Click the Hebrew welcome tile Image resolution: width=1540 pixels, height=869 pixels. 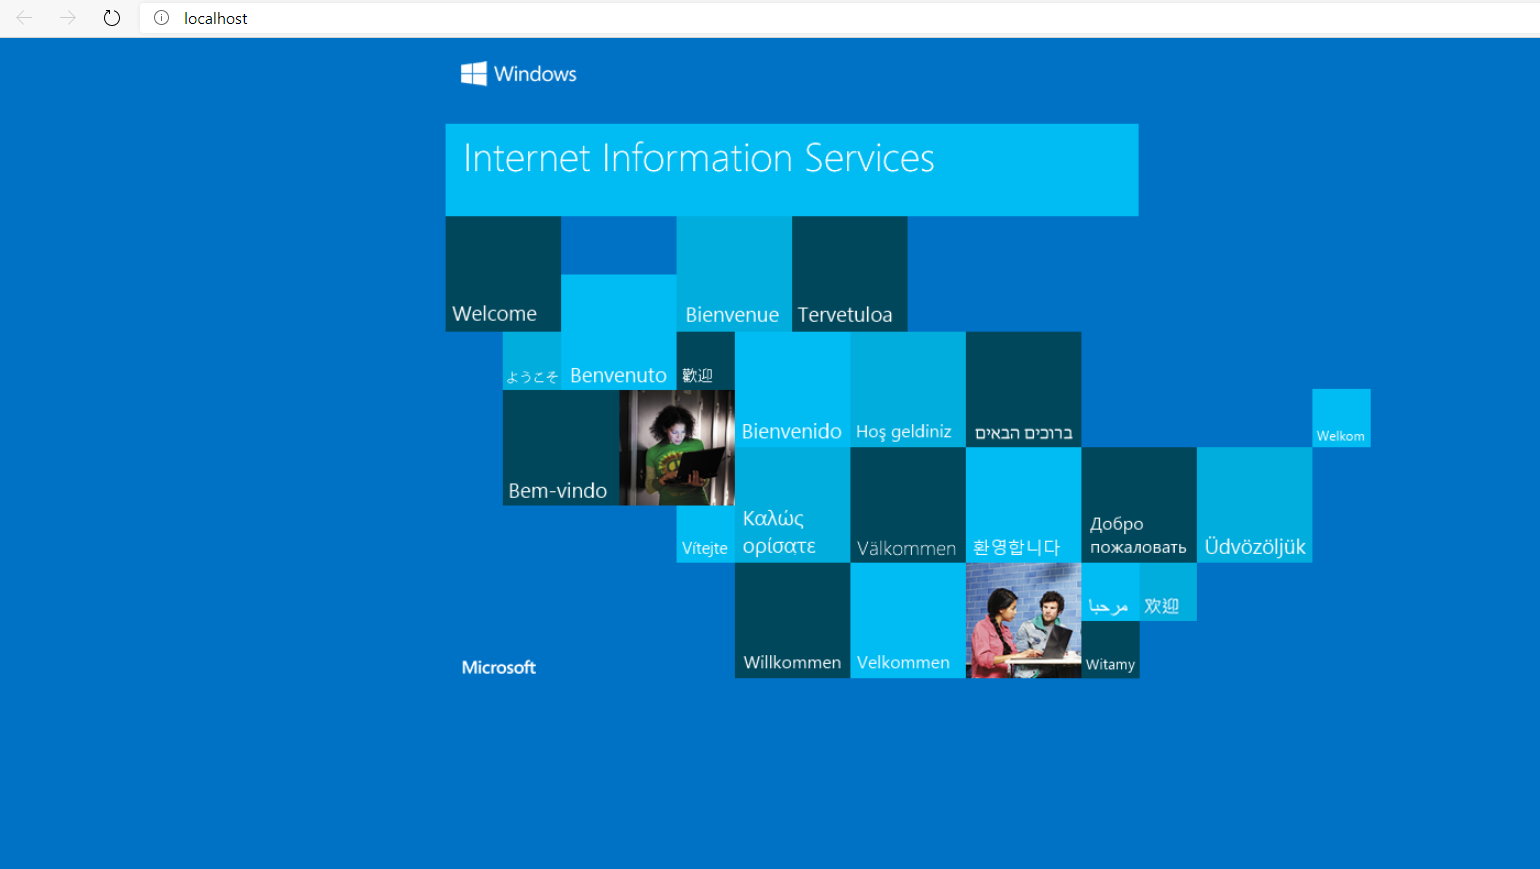point(1024,390)
